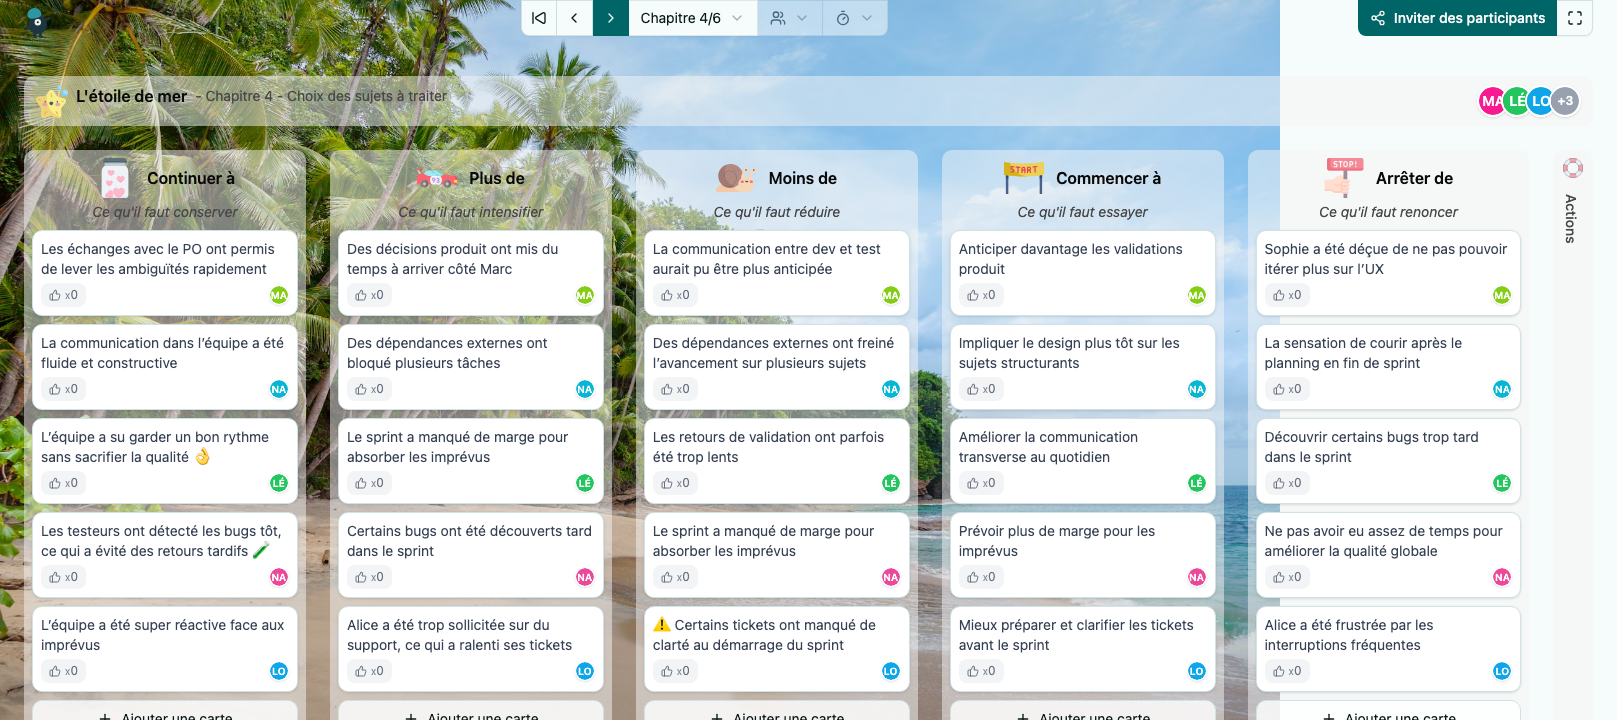
Task: Click the +3 participants avatar
Action: point(1565,101)
